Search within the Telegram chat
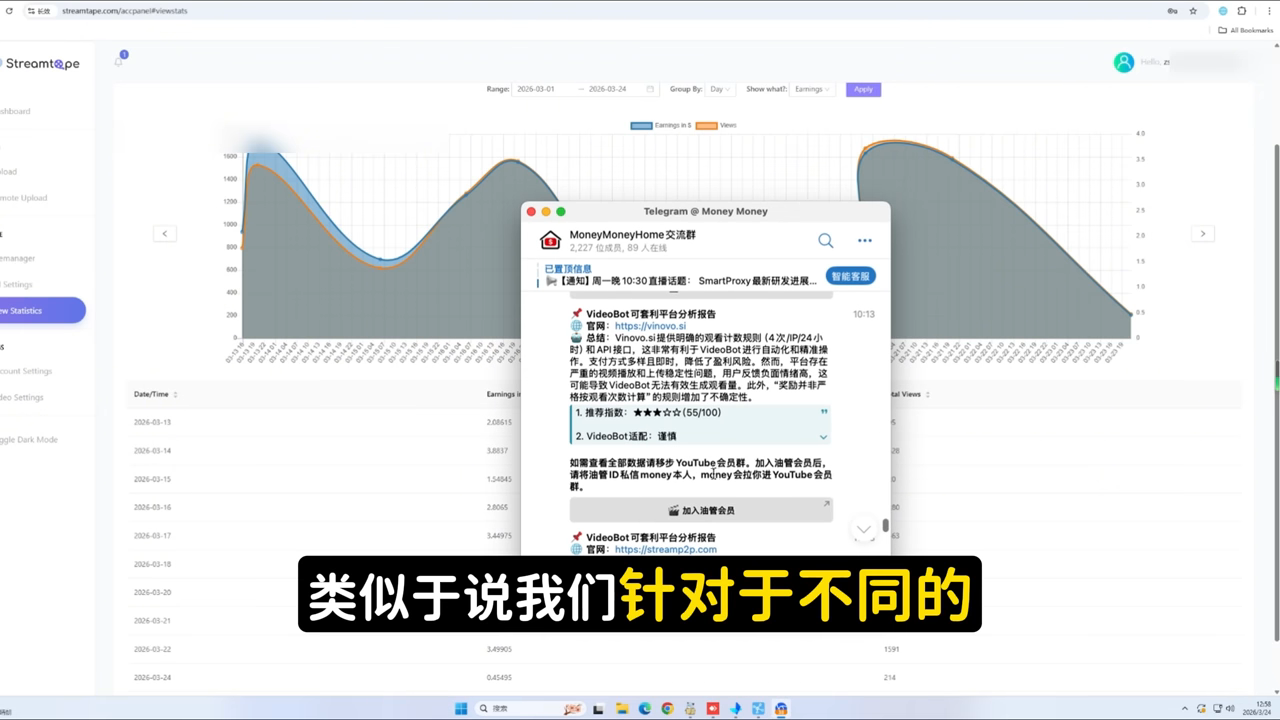 click(825, 240)
